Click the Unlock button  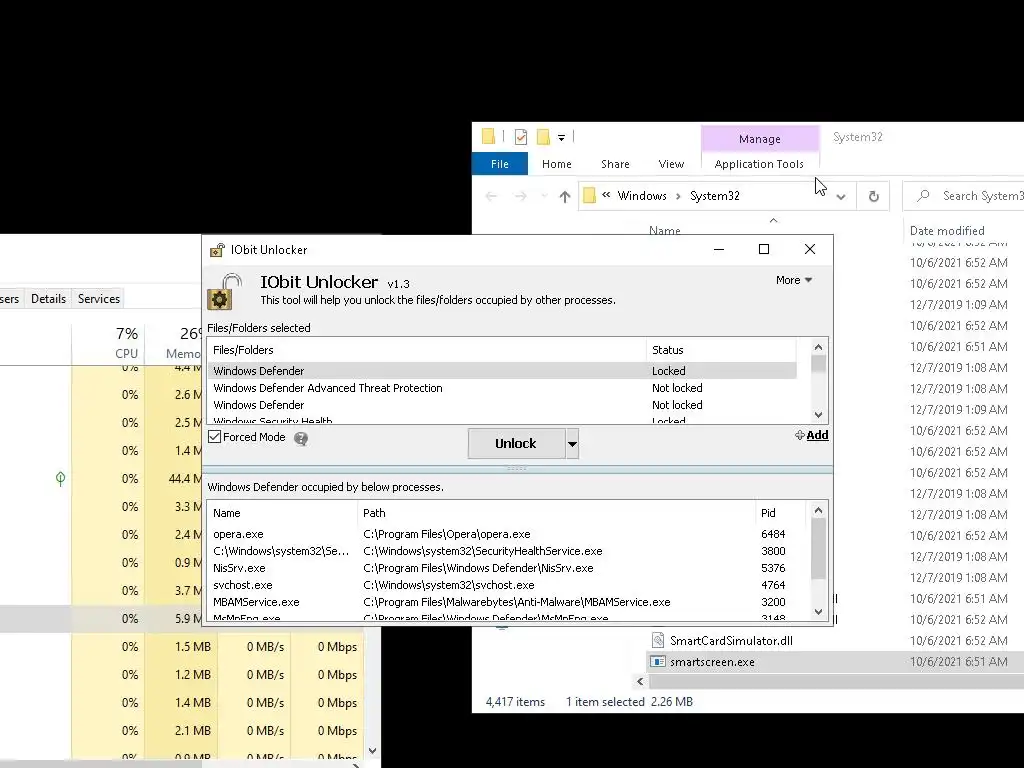[x=516, y=443]
